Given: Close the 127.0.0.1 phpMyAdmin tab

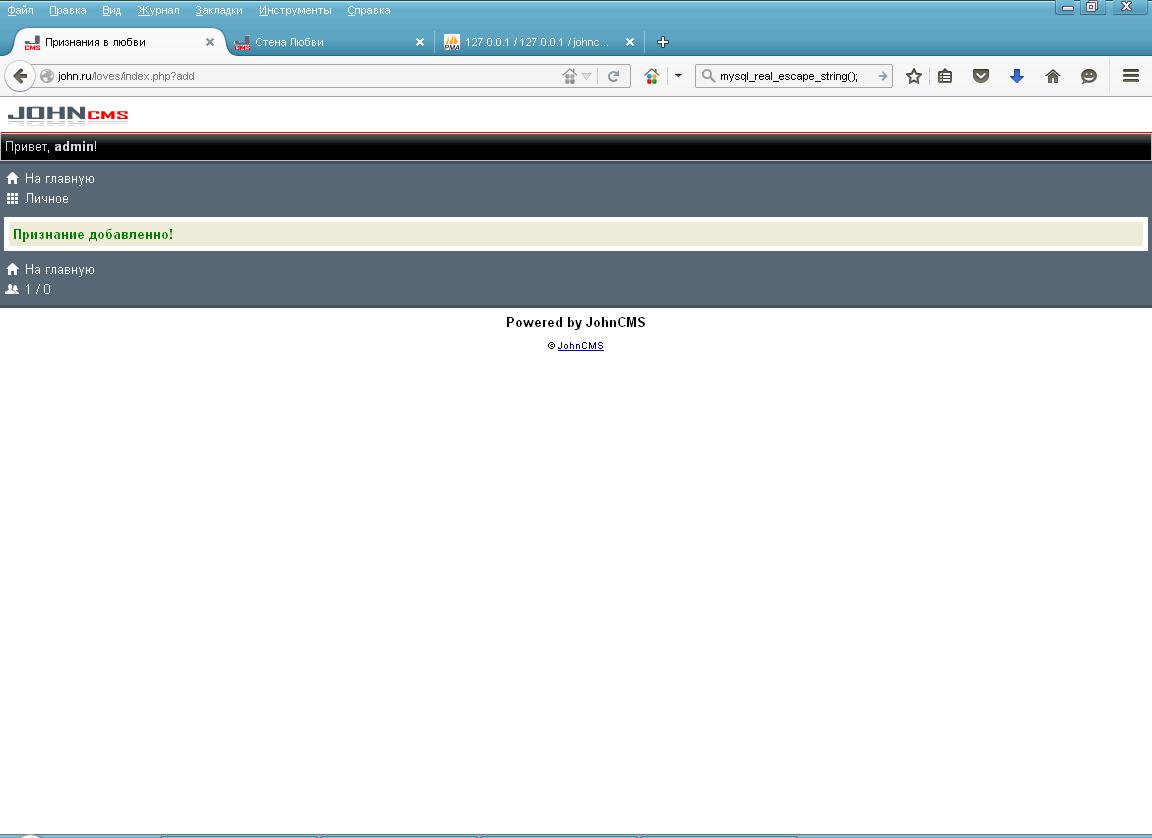Looking at the screenshot, I should coord(630,43).
